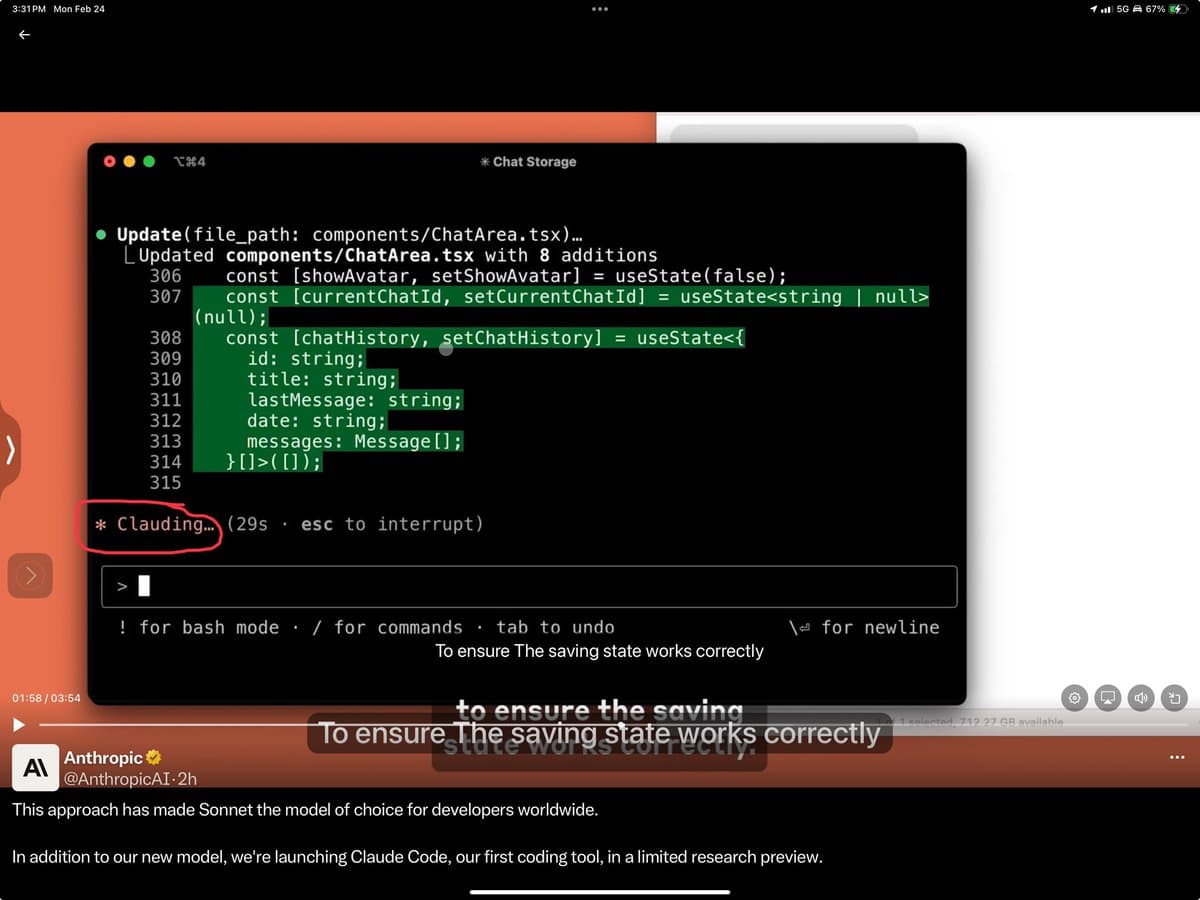This screenshot has width=1200, height=900.
Task: Play the video
Action: click(x=17, y=724)
